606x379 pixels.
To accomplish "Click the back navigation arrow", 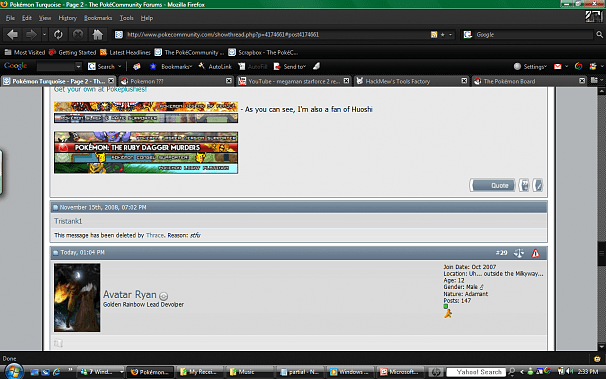I will click(x=12, y=35).
